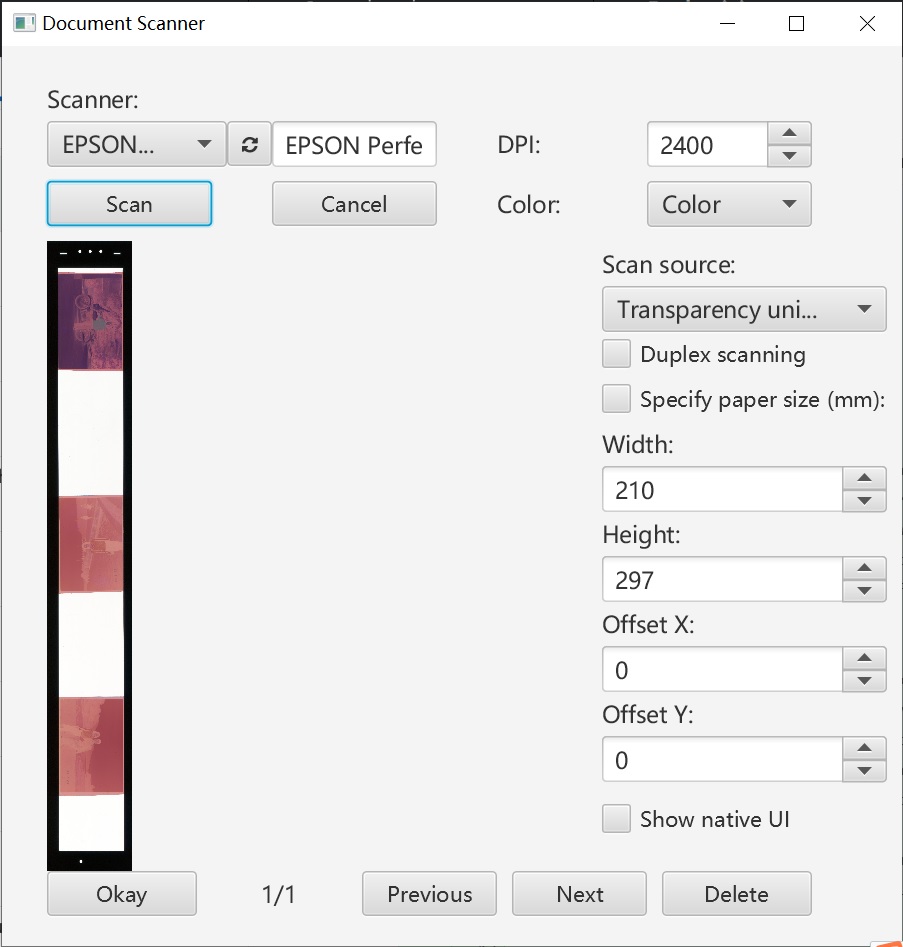Click the Document Scanner title bar icon
Screen dimensions: 903x947
(22, 22)
